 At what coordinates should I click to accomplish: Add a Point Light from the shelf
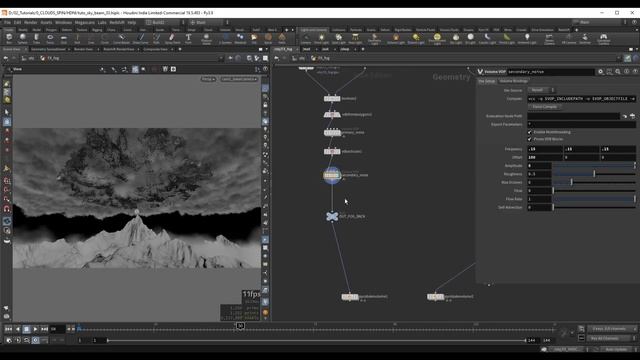[x=321, y=38]
